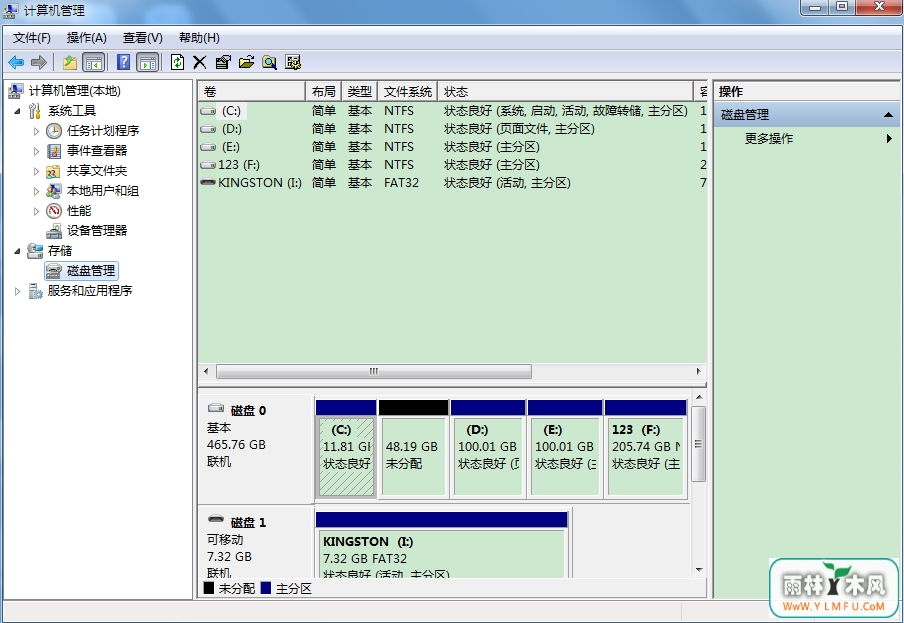This screenshot has width=904, height=623.
Task: Select 系统工具 in the tree
Action: (x=71, y=111)
